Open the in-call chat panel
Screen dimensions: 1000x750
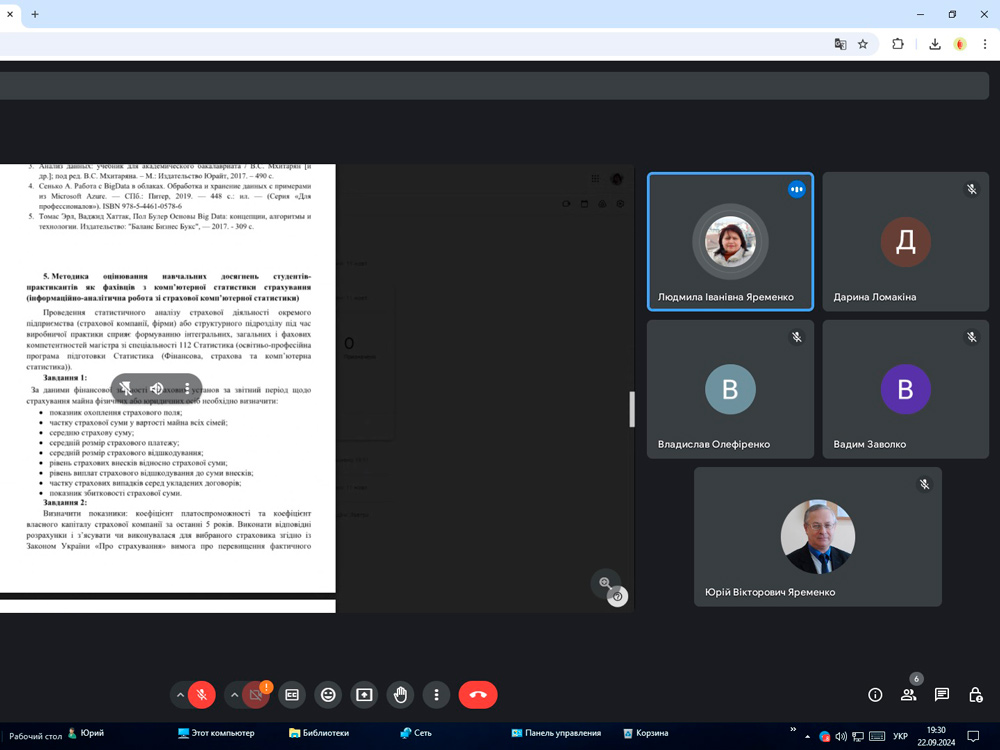pos(942,694)
